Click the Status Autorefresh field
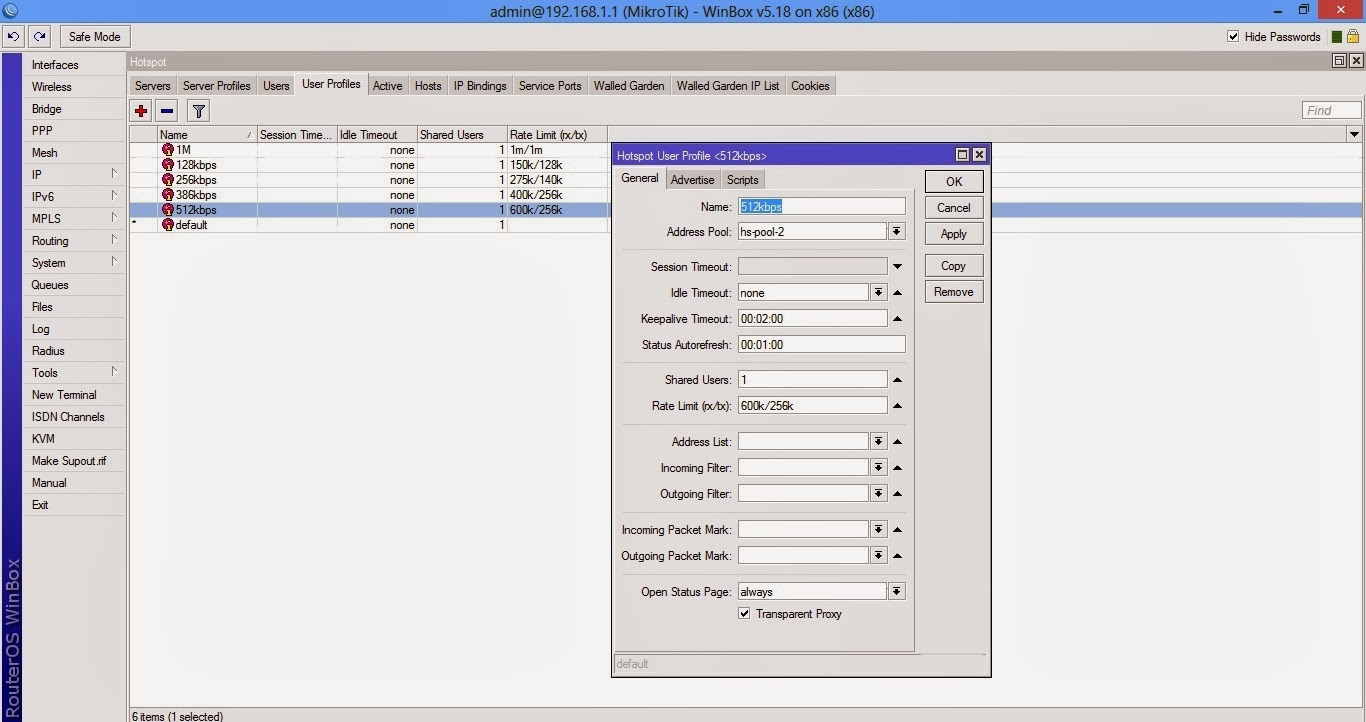The height and width of the screenshot is (722, 1366). coord(821,345)
